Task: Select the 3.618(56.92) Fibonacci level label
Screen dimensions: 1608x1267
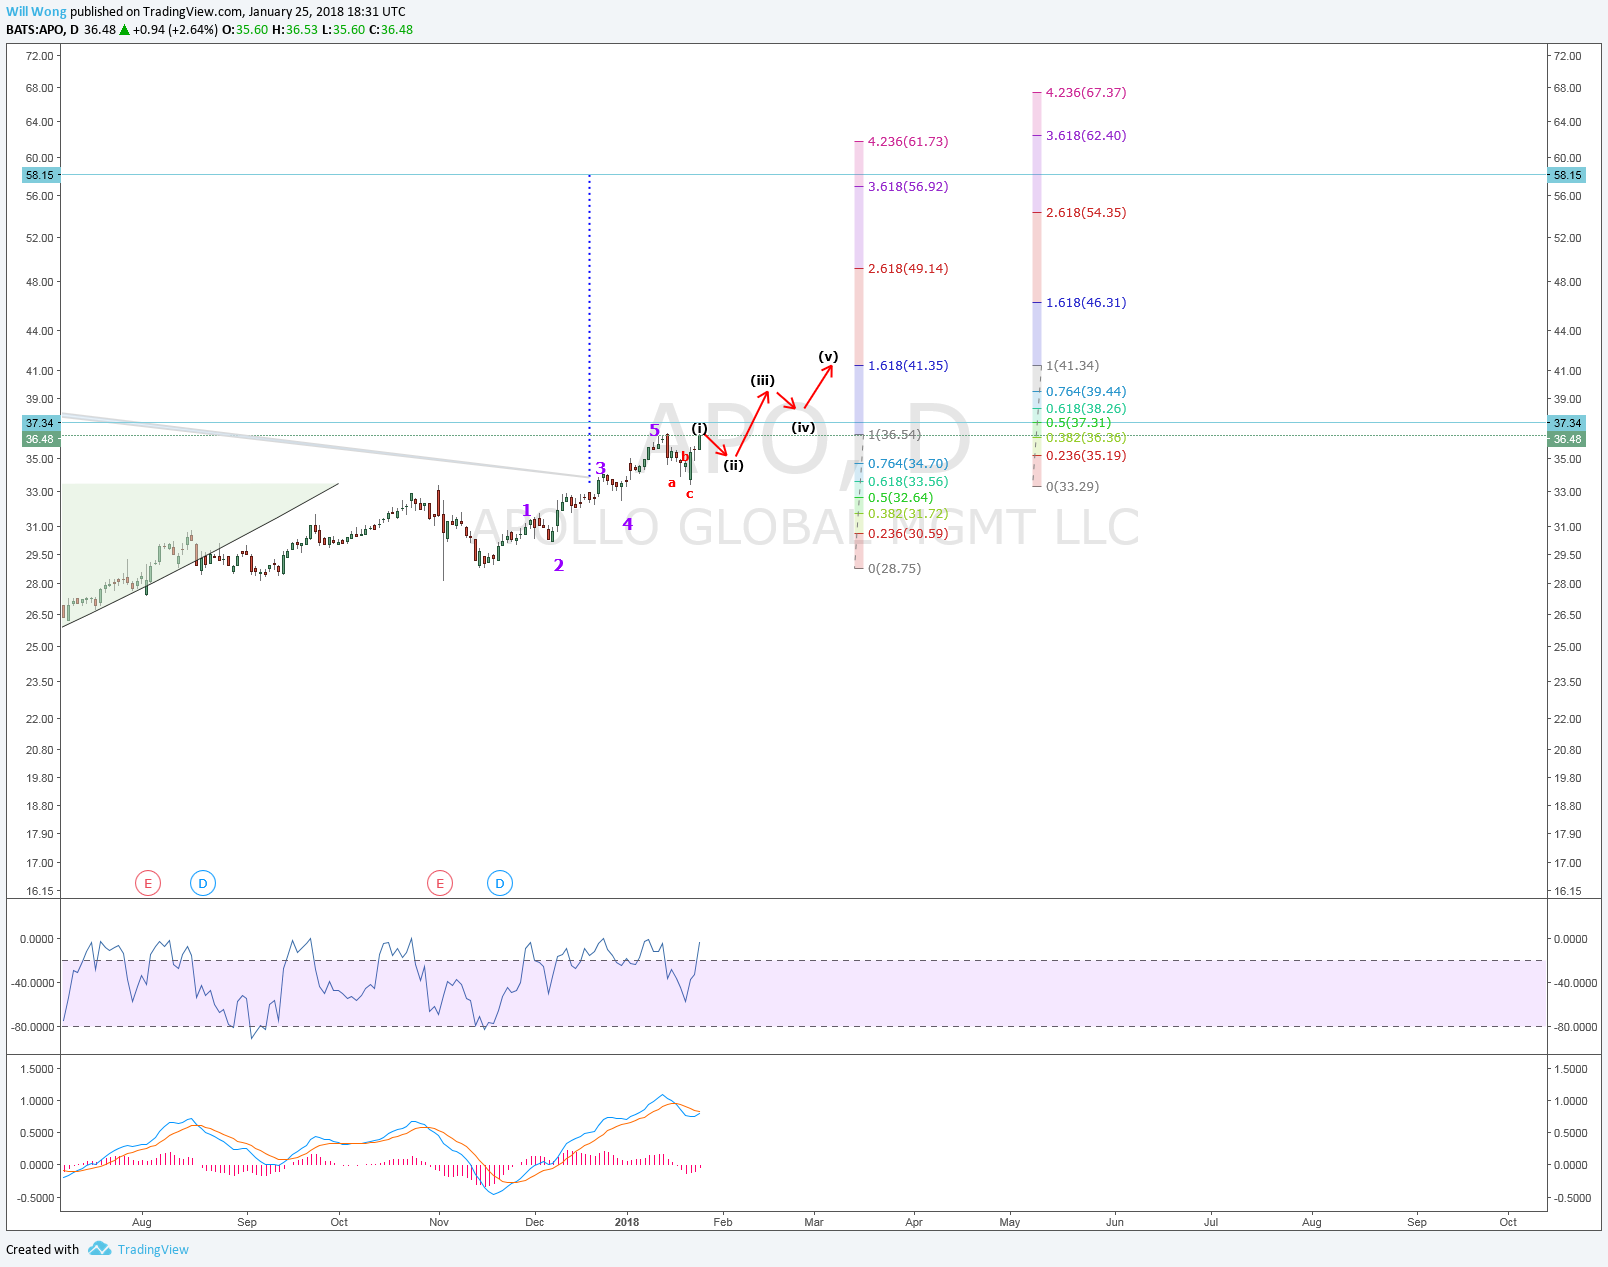Action: (x=908, y=186)
